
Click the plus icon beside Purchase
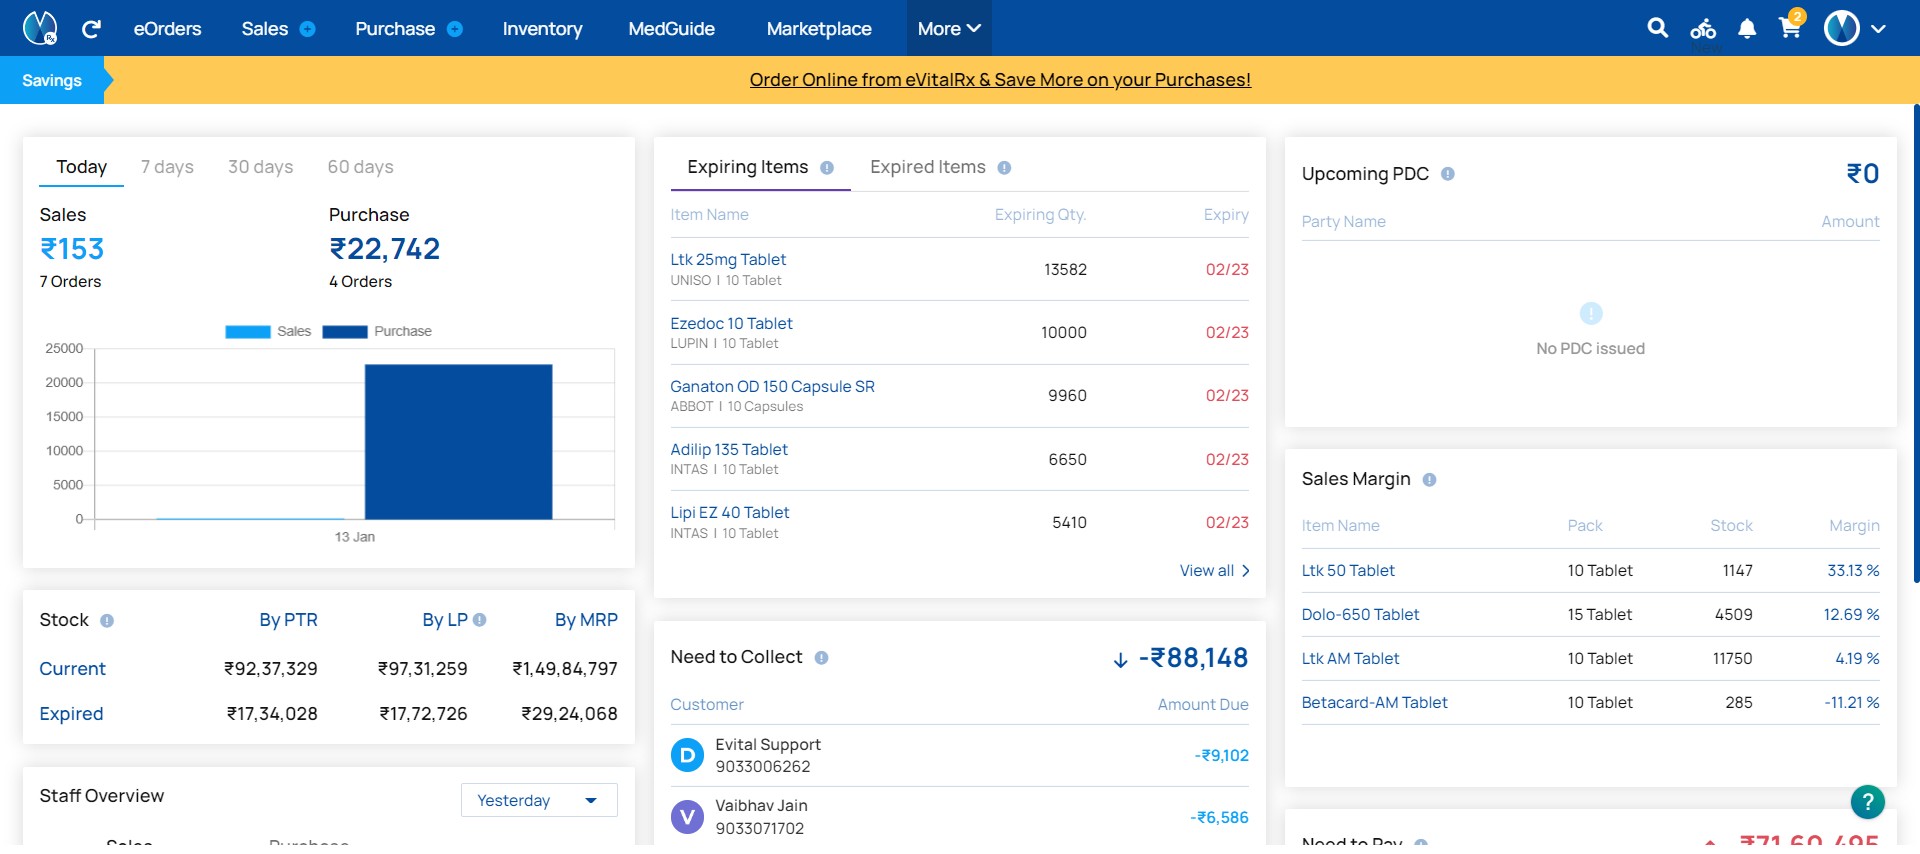455,29
